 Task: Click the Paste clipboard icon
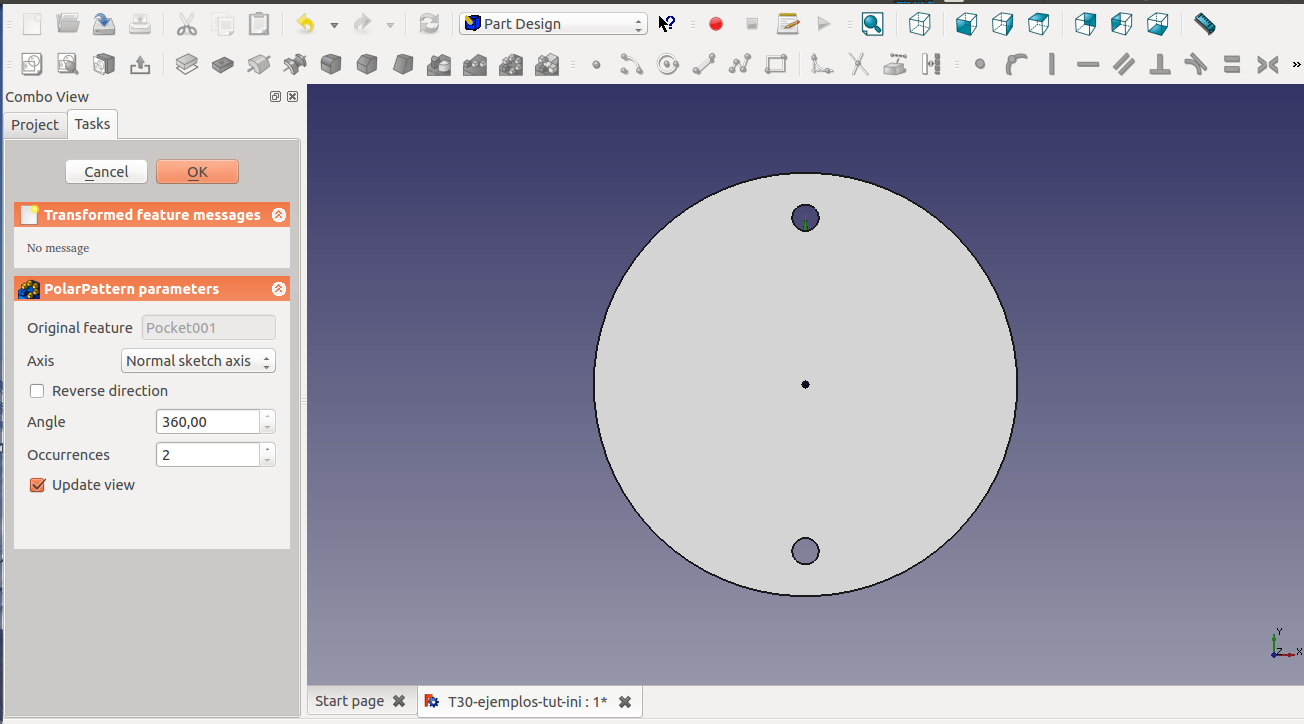[x=259, y=24]
